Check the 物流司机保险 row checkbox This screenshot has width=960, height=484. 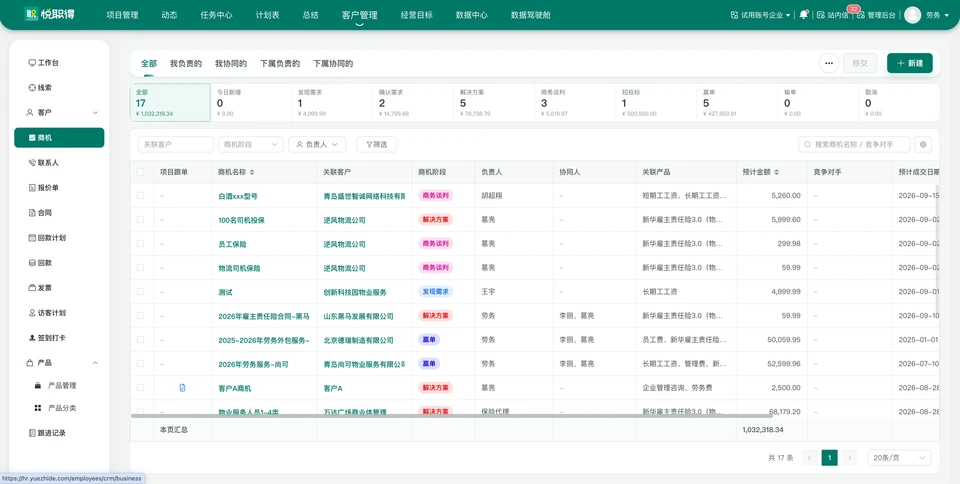pyautogui.click(x=140, y=268)
